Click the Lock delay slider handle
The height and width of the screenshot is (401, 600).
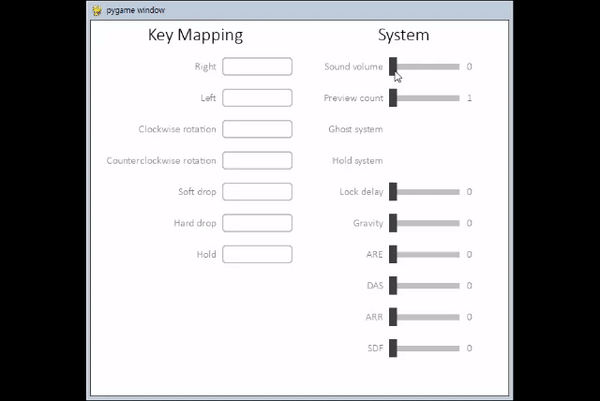[393, 192]
